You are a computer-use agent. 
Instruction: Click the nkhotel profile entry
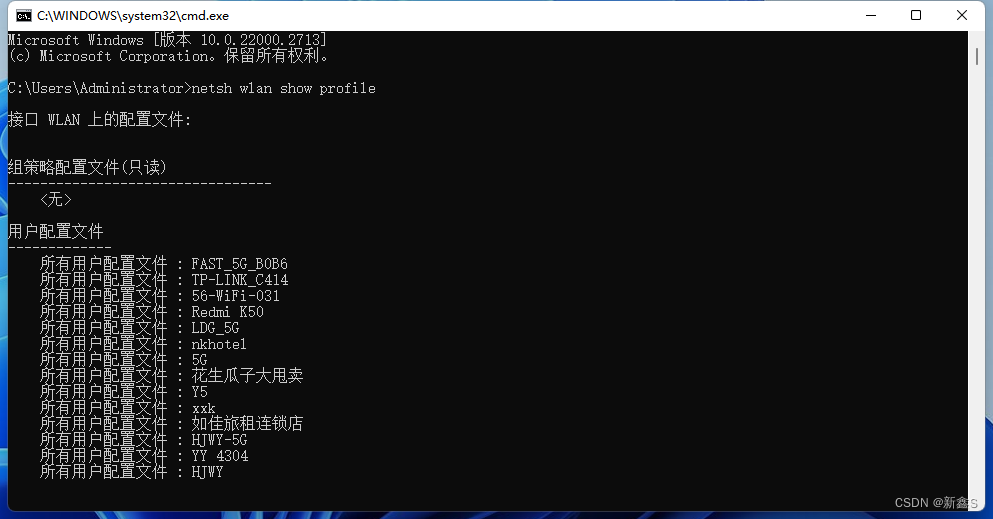(x=219, y=344)
